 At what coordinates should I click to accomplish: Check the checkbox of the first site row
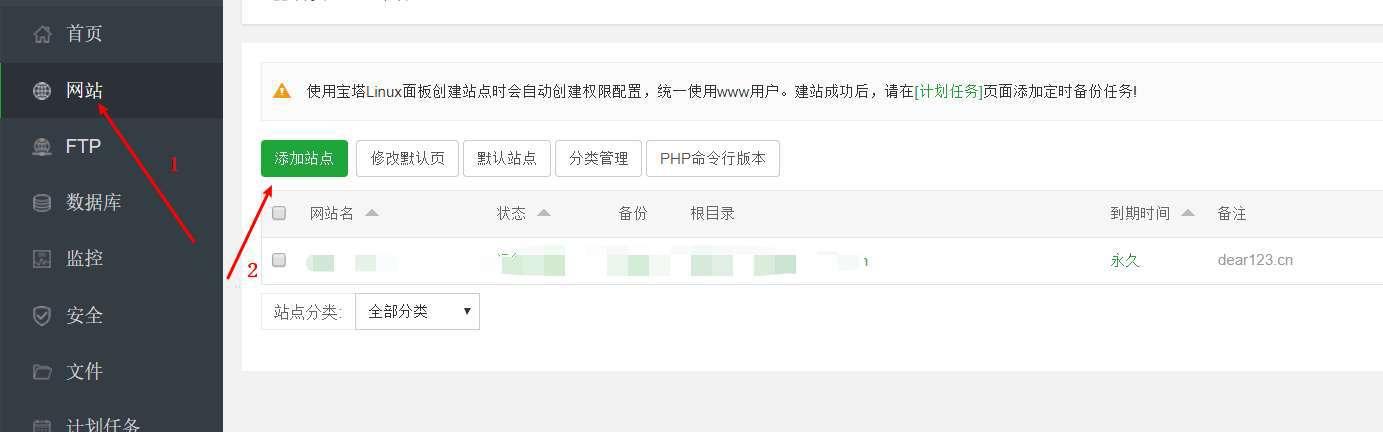point(279,260)
